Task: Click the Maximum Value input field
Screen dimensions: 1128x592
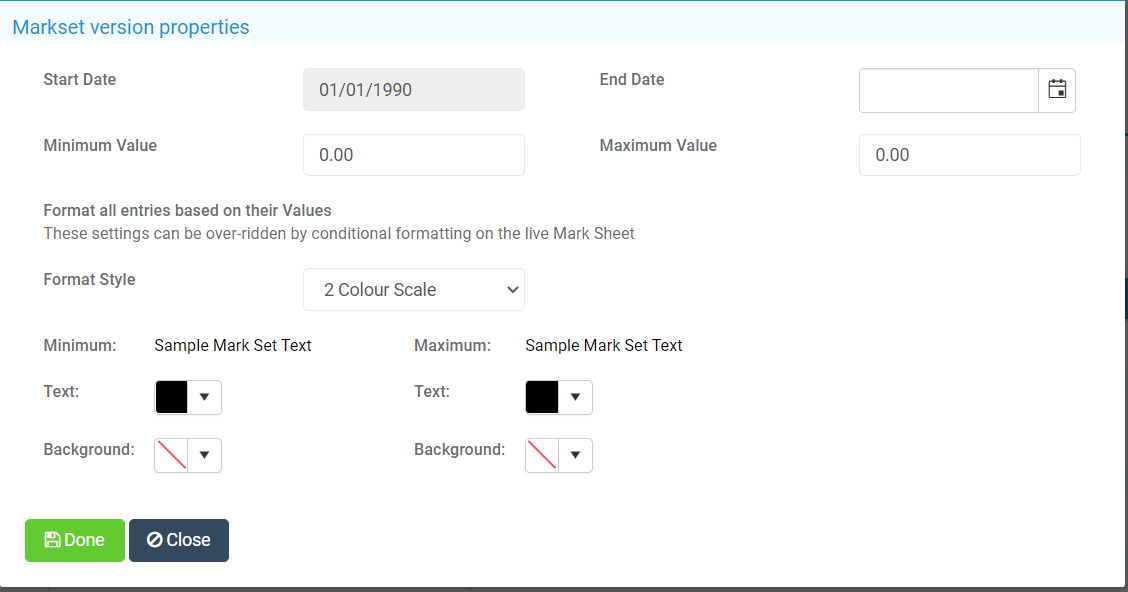Action: 968,154
